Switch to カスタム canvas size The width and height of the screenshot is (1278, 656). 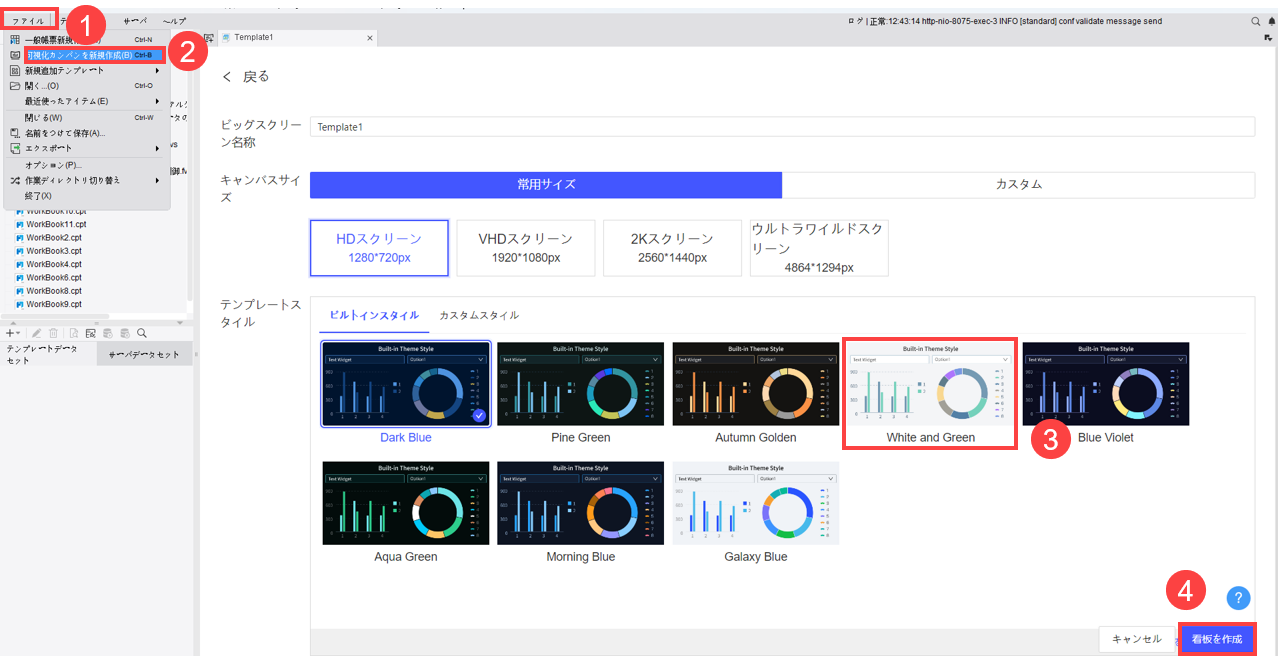(x=1018, y=185)
